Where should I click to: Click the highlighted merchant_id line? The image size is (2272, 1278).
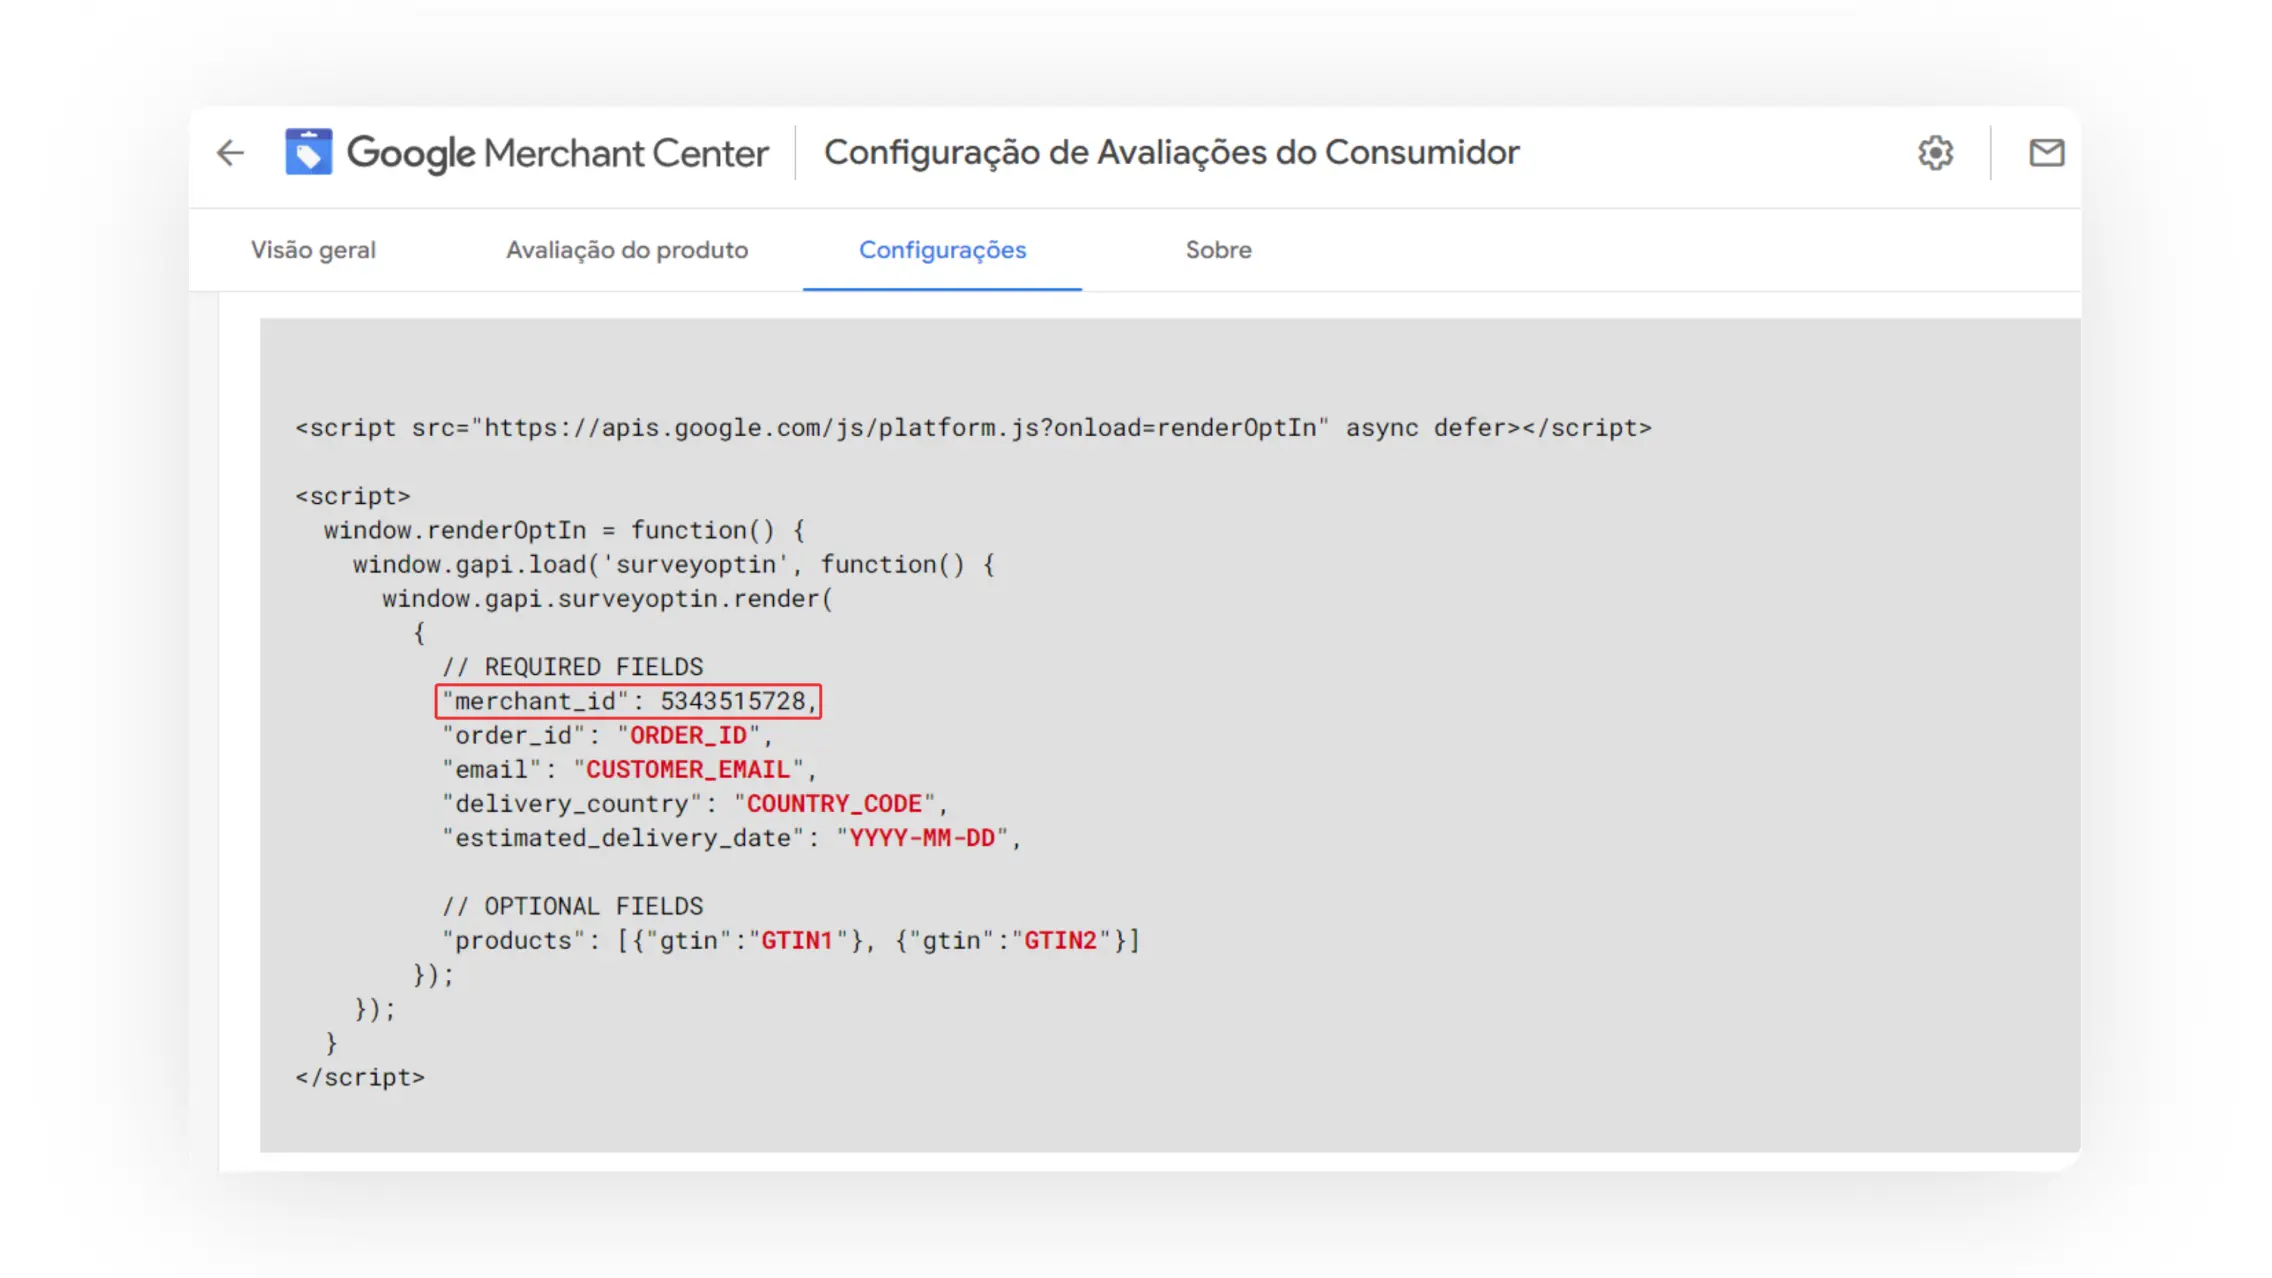[628, 701]
